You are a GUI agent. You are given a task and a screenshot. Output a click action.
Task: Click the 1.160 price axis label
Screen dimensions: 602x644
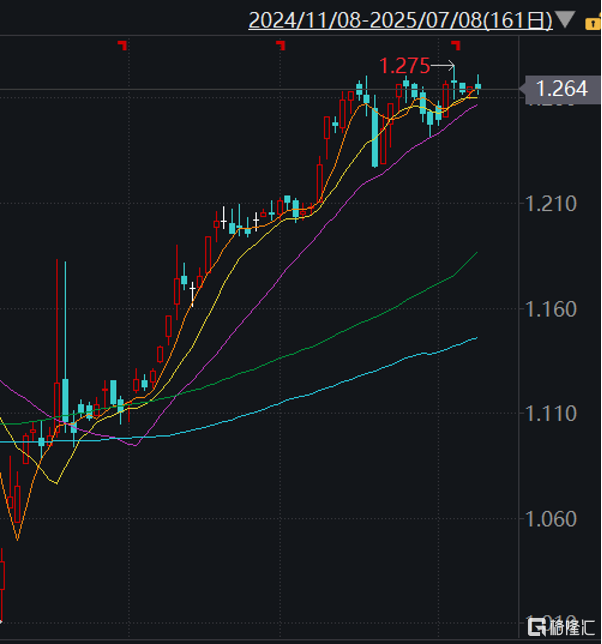pyautogui.click(x=551, y=309)
